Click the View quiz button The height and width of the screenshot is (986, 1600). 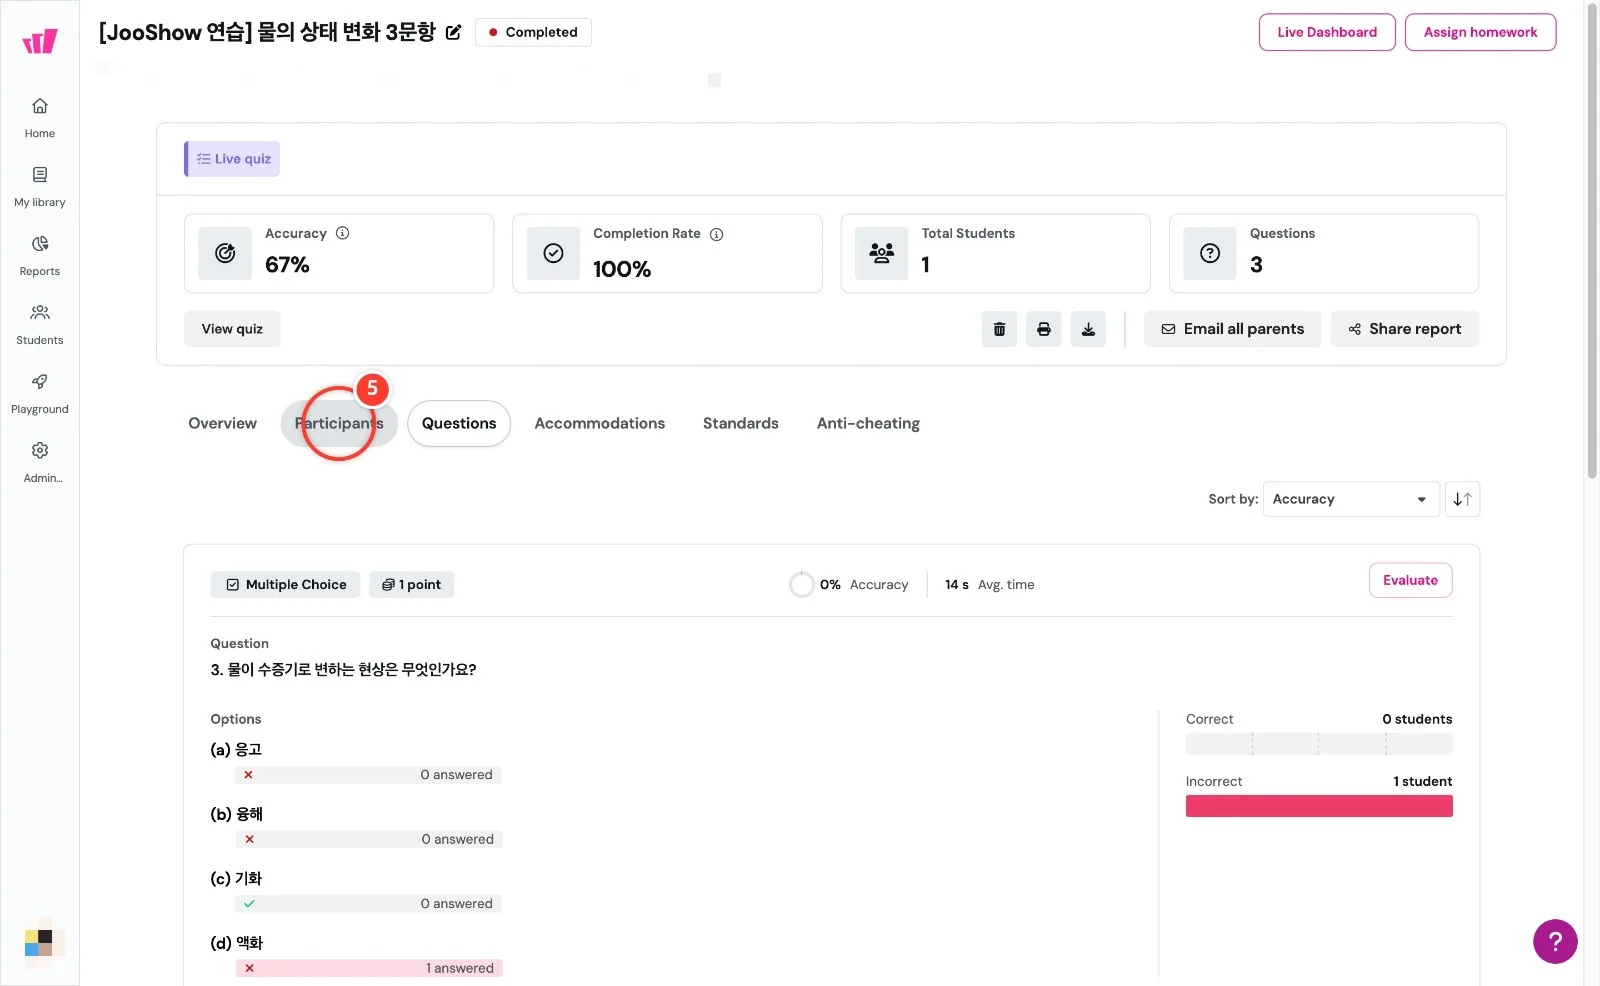pyautogui.click(x=232, y=329)
